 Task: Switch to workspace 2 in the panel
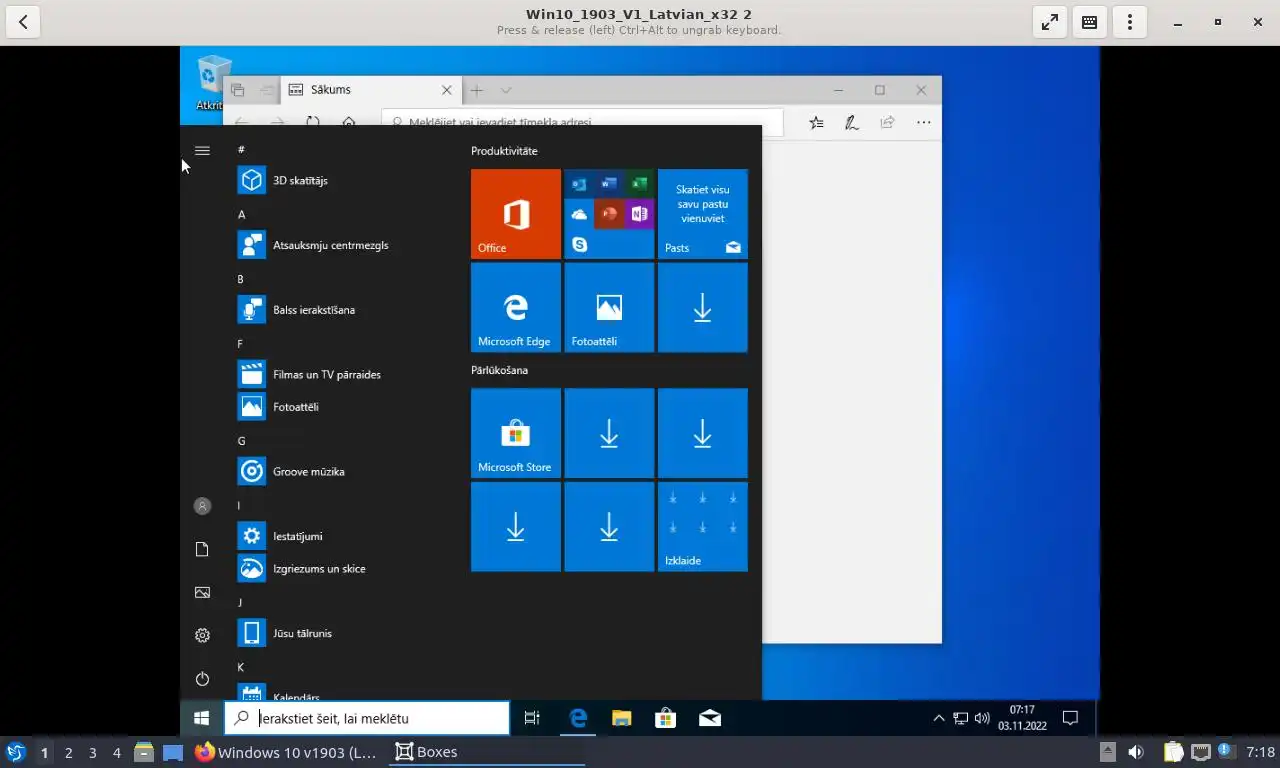pos(68,752)
